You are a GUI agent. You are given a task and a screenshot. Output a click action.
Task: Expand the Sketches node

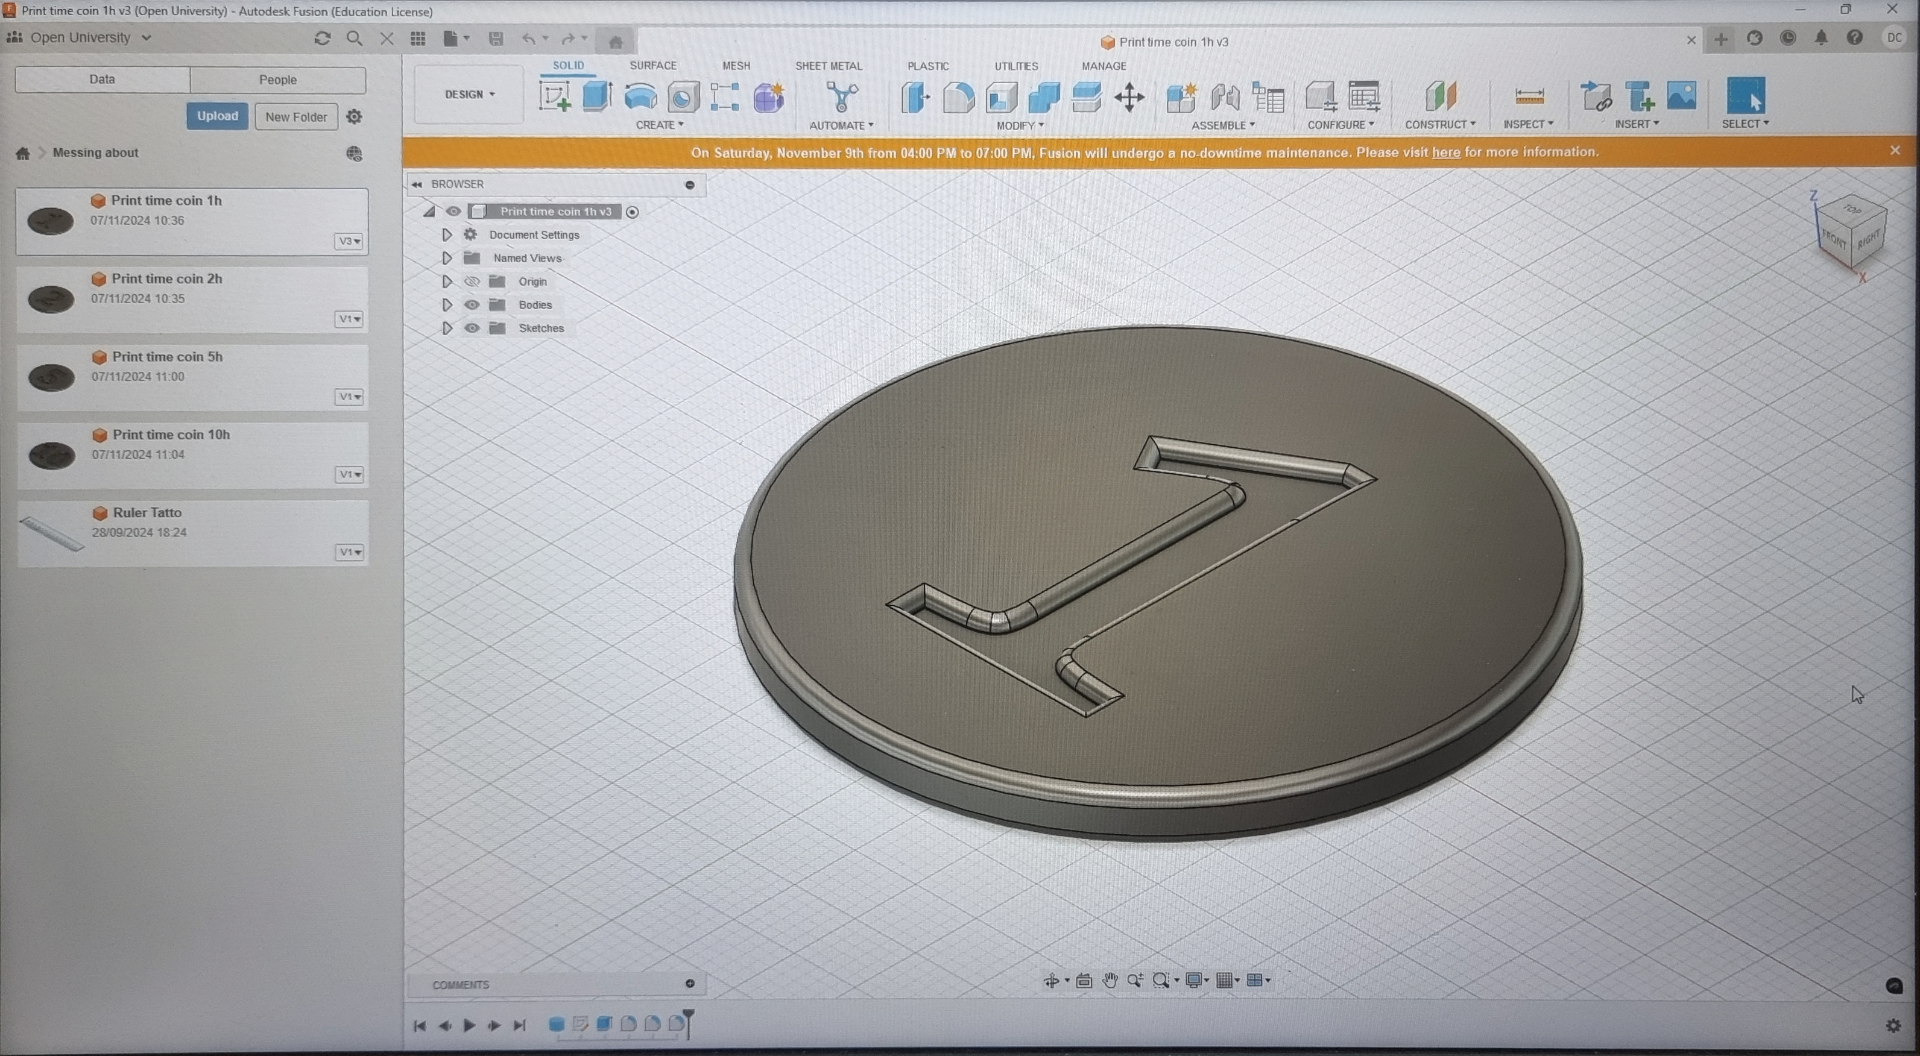coord(447,328)
